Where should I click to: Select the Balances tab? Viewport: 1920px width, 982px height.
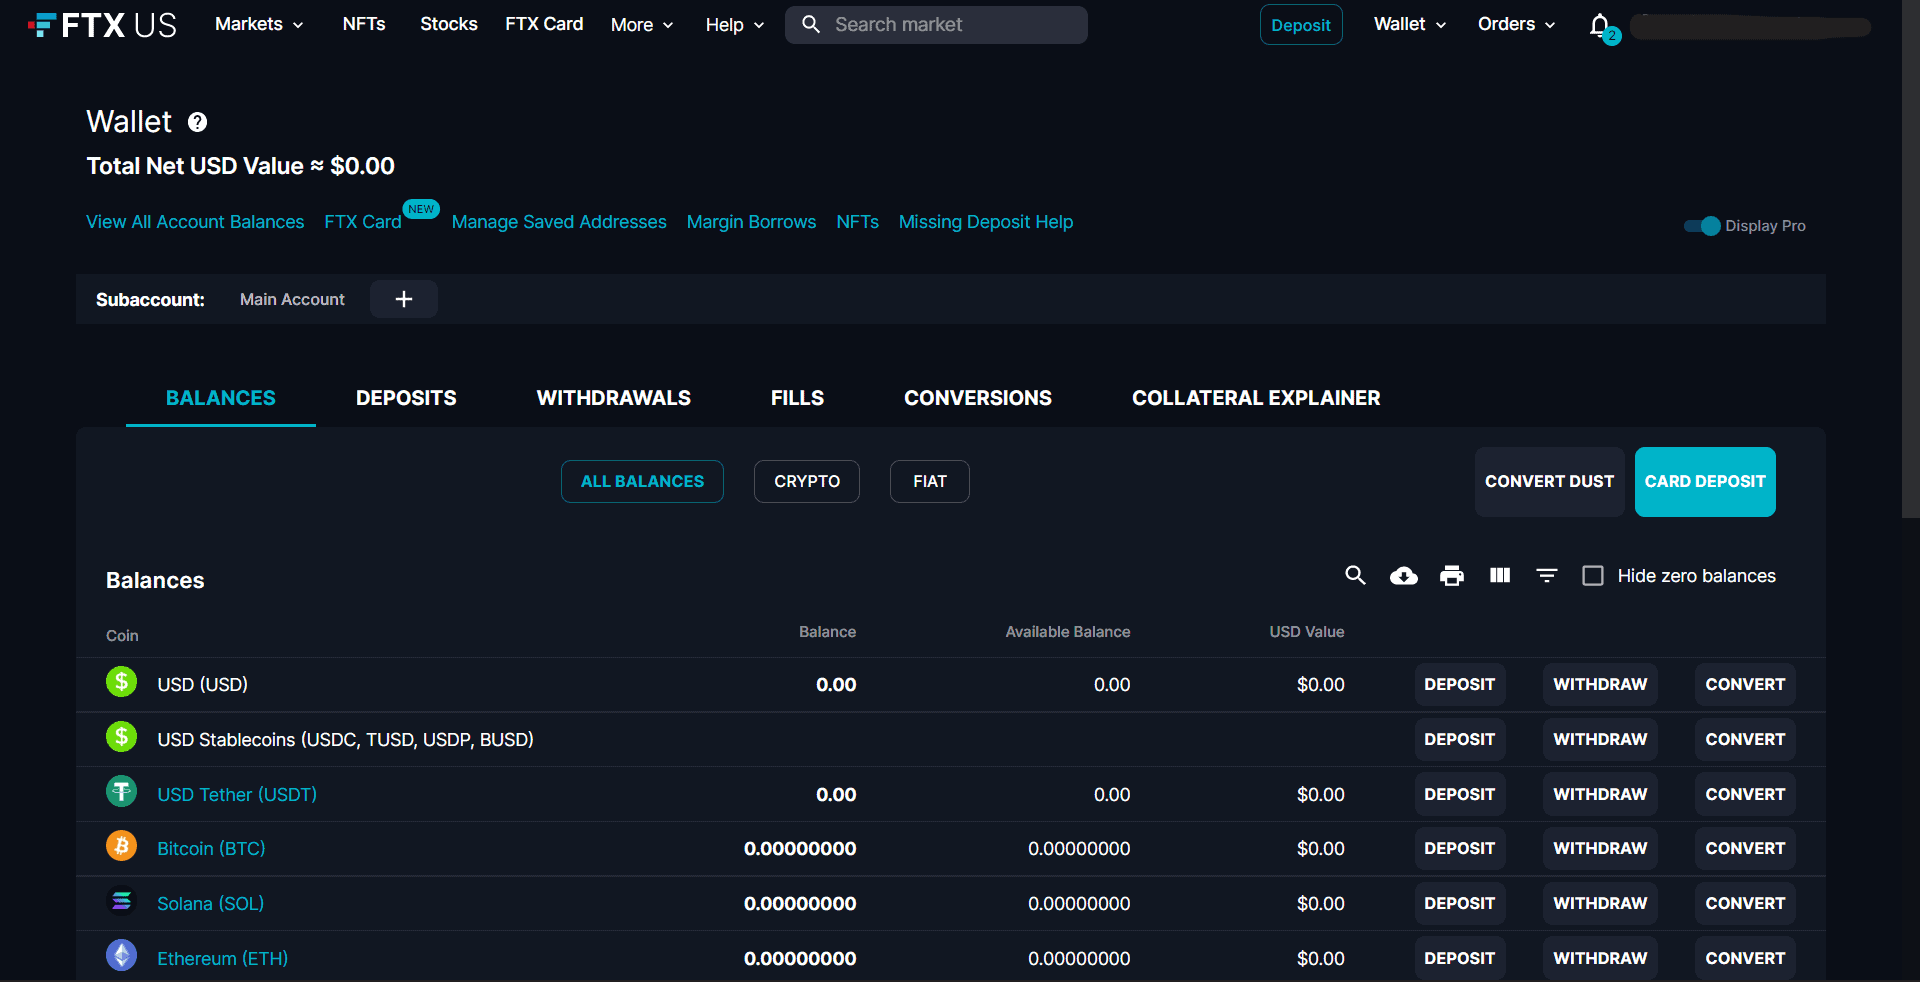(221, 398)
